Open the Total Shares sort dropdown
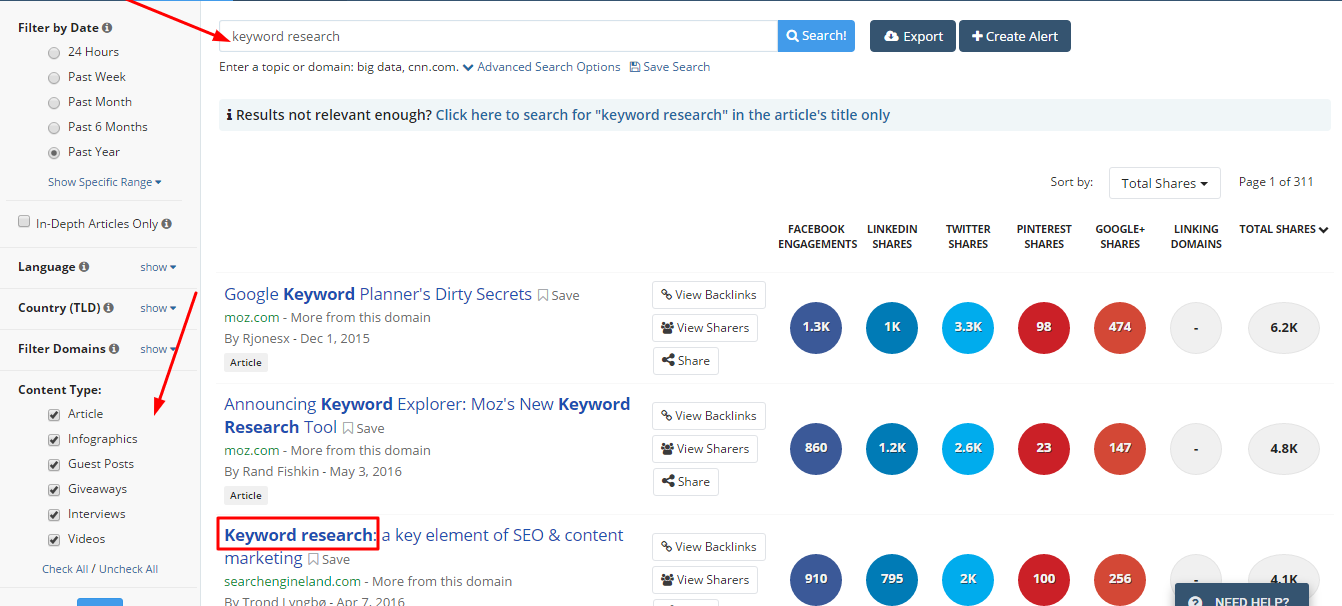 (x=1165, y=183)
